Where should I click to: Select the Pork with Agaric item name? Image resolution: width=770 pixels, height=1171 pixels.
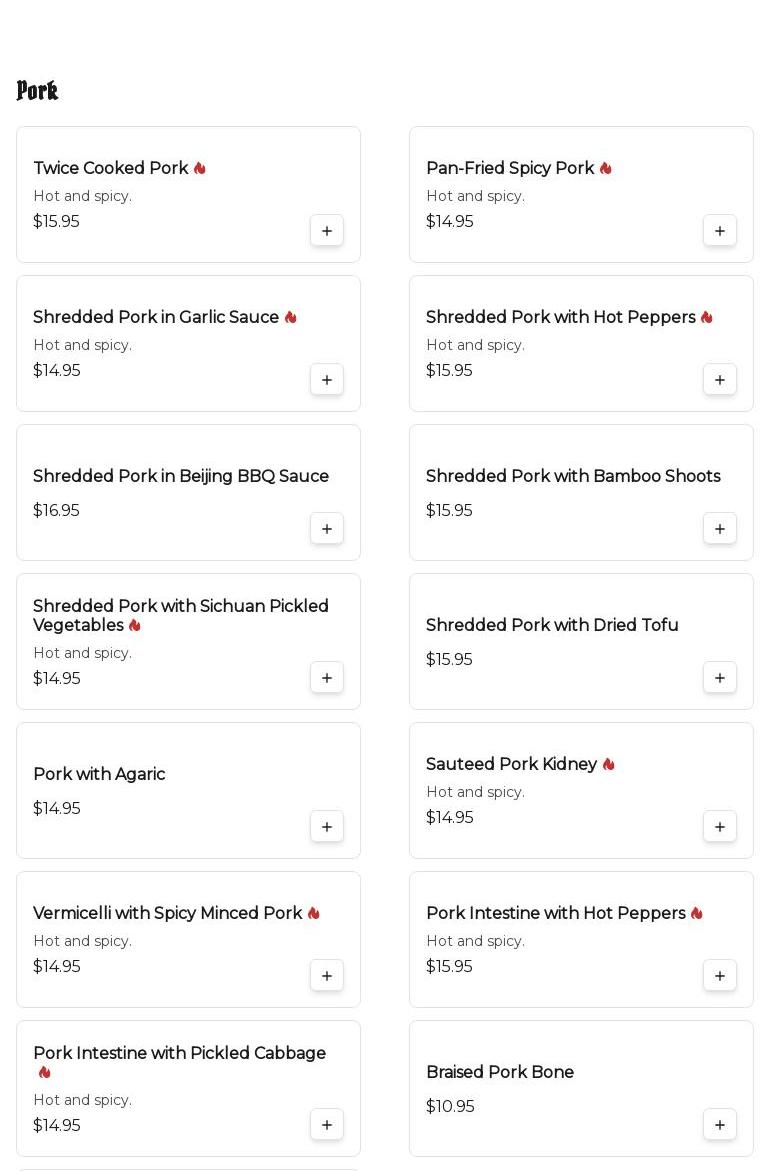99,774
